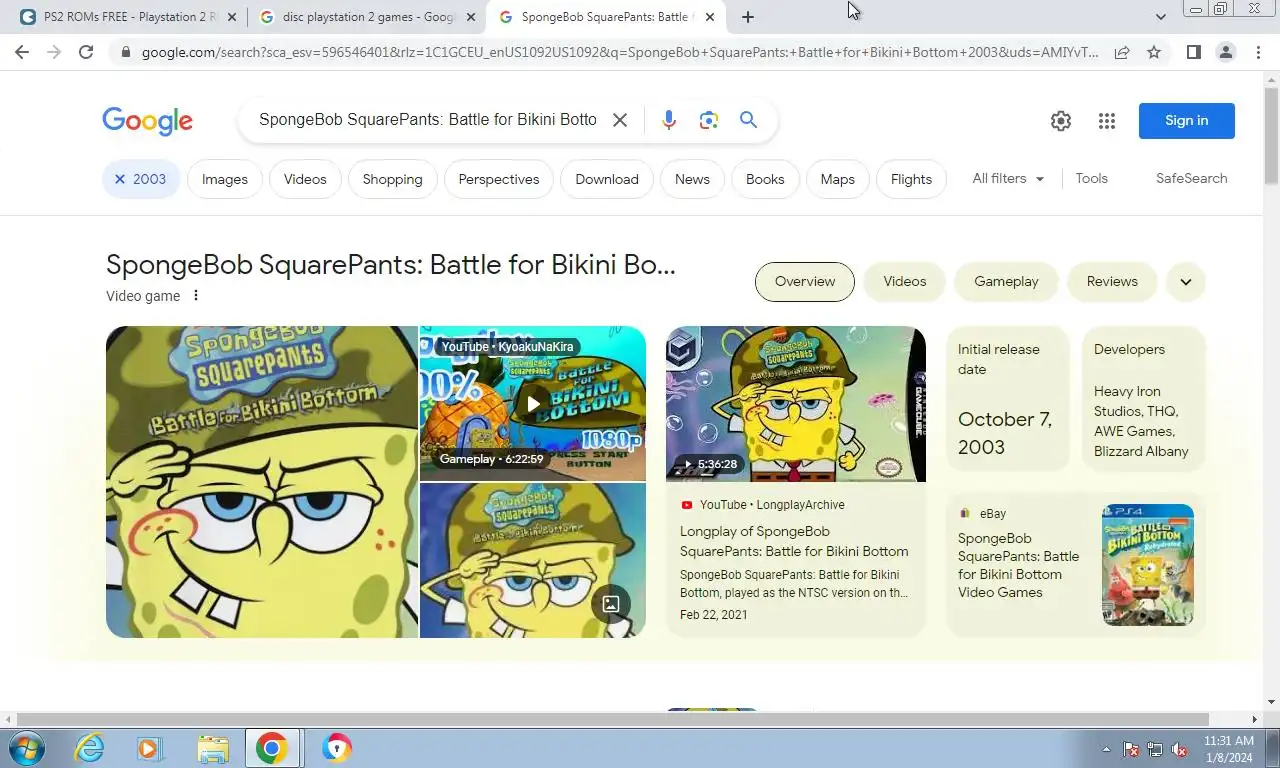The image size is (1280, 768).
Task: Select the Perspectives filter
Action: (499, 179)
